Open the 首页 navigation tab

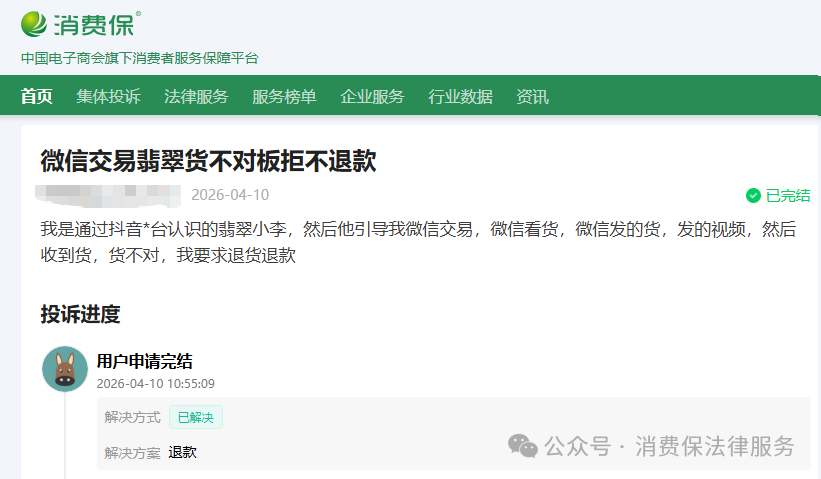coord(37,97)
